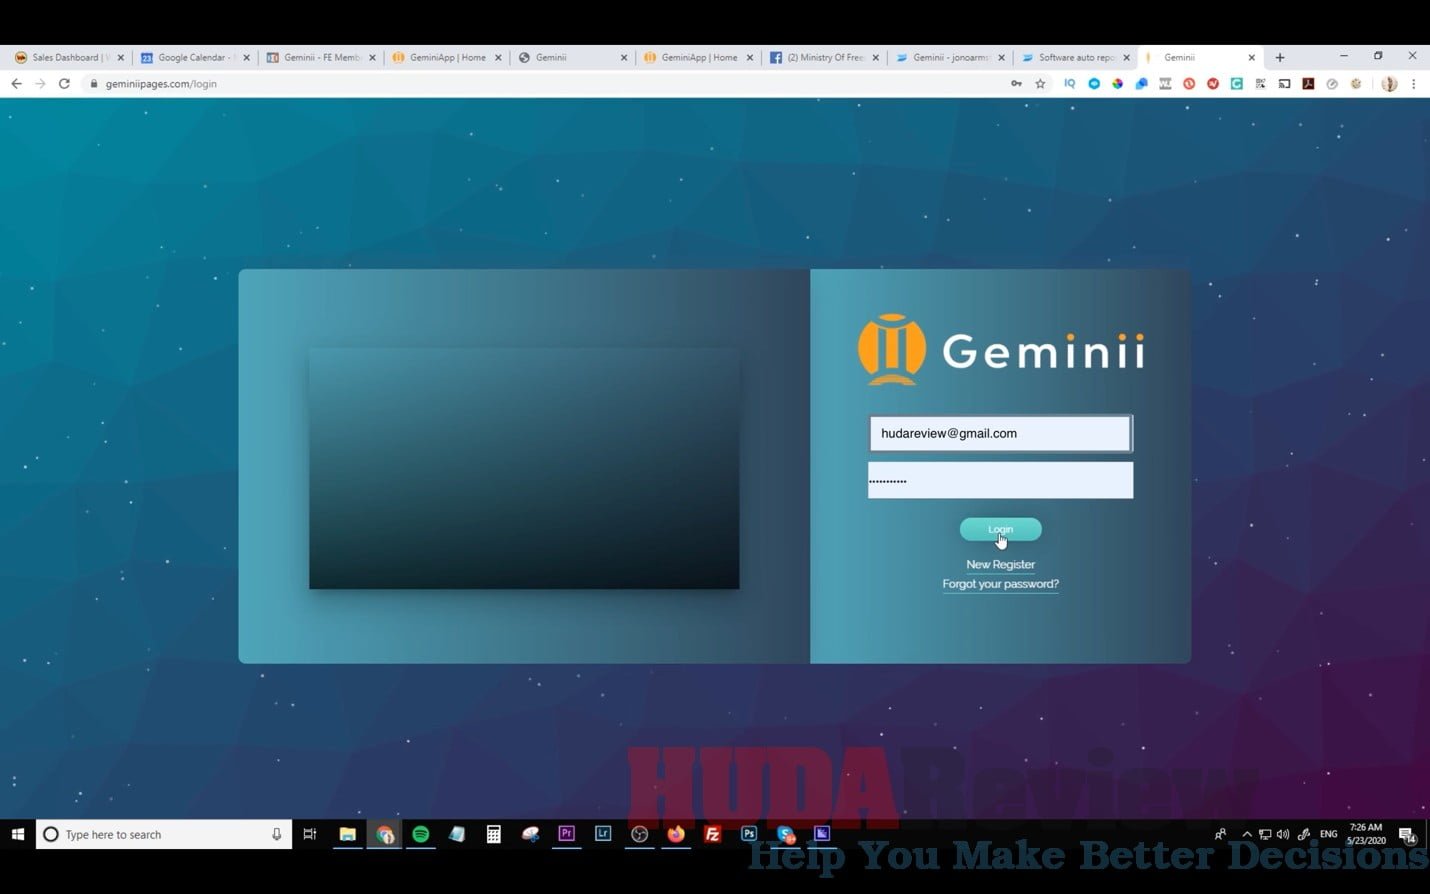Click into the password field
The width and height of the screenshot is (1430, 894).
tap(1000, 480)
